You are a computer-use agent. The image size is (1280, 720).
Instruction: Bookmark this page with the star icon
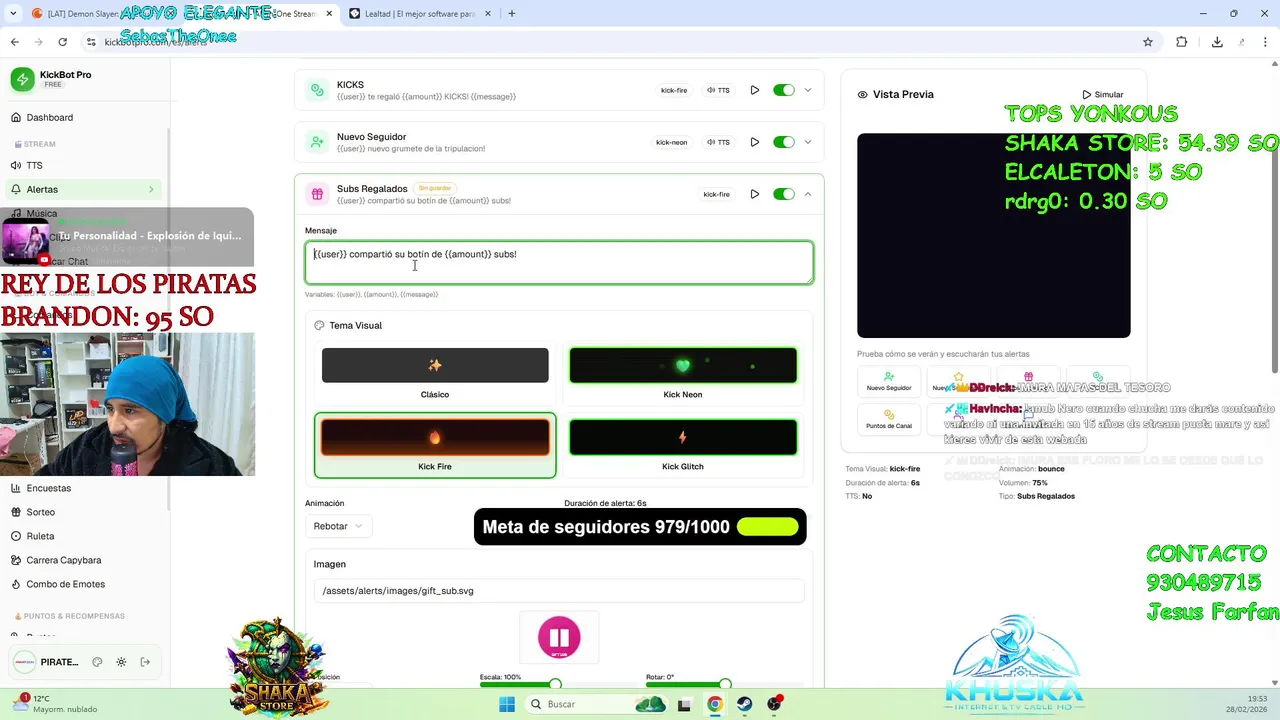point(1148,42)
